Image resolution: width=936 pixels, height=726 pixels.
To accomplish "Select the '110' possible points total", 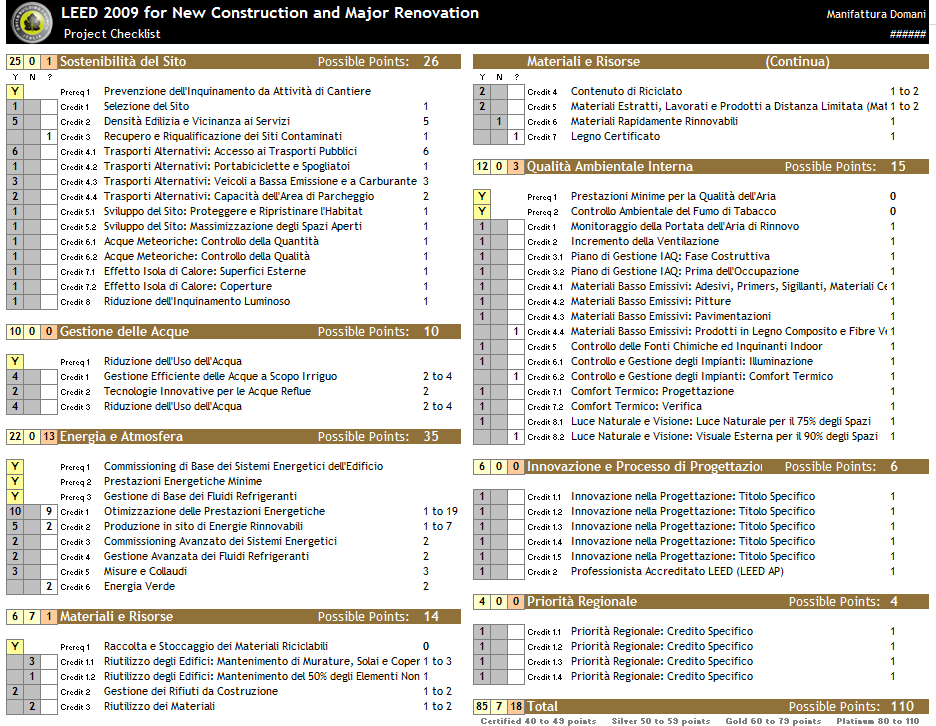I will 902,706.
